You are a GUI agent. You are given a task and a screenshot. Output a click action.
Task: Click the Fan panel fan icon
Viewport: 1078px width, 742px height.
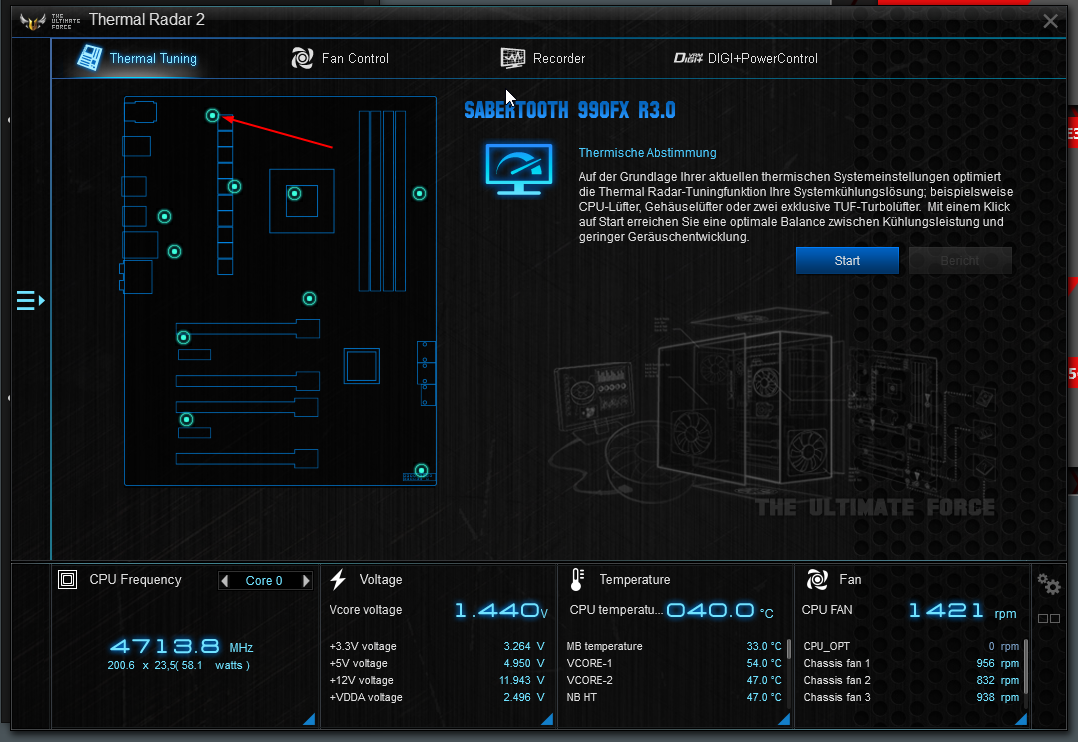click(x=817, y=580)
